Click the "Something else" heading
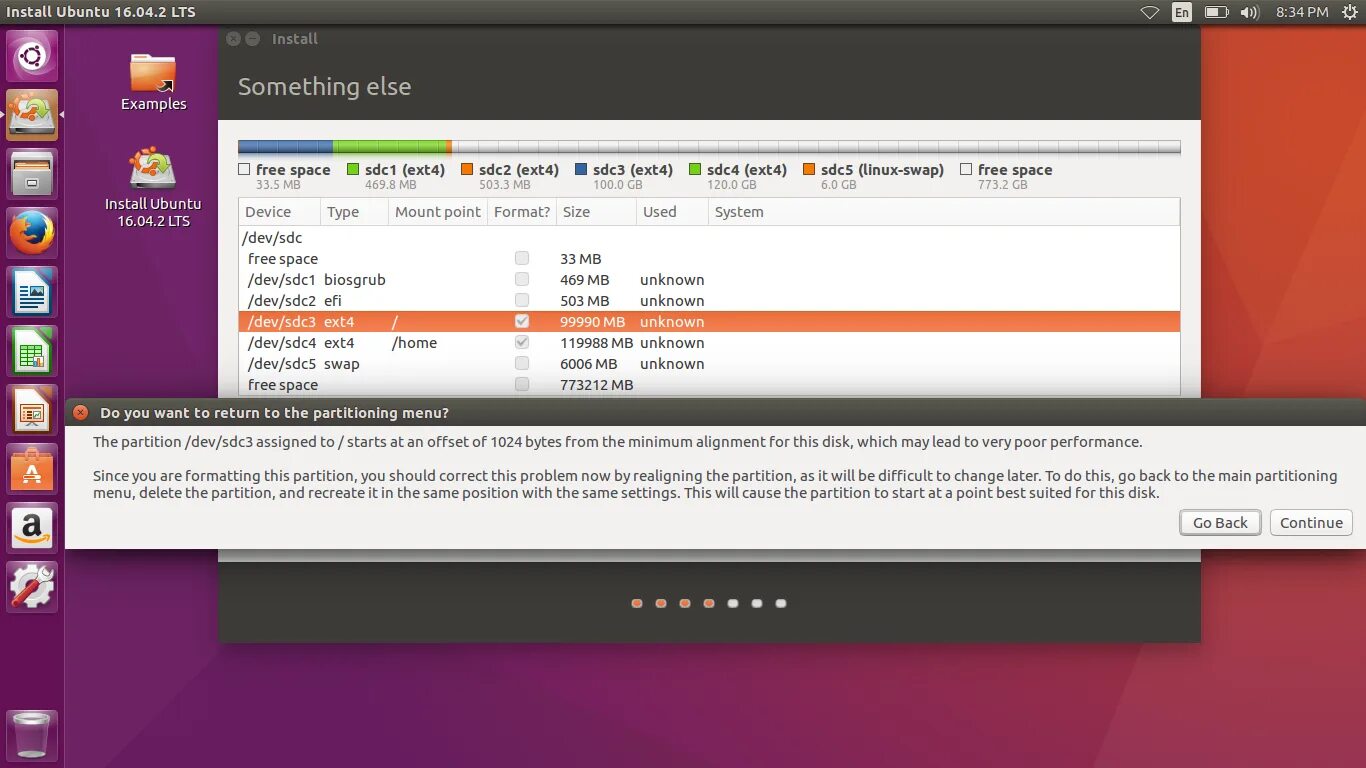Screen dimensions: 1366x768 click(x=324, y=87)
